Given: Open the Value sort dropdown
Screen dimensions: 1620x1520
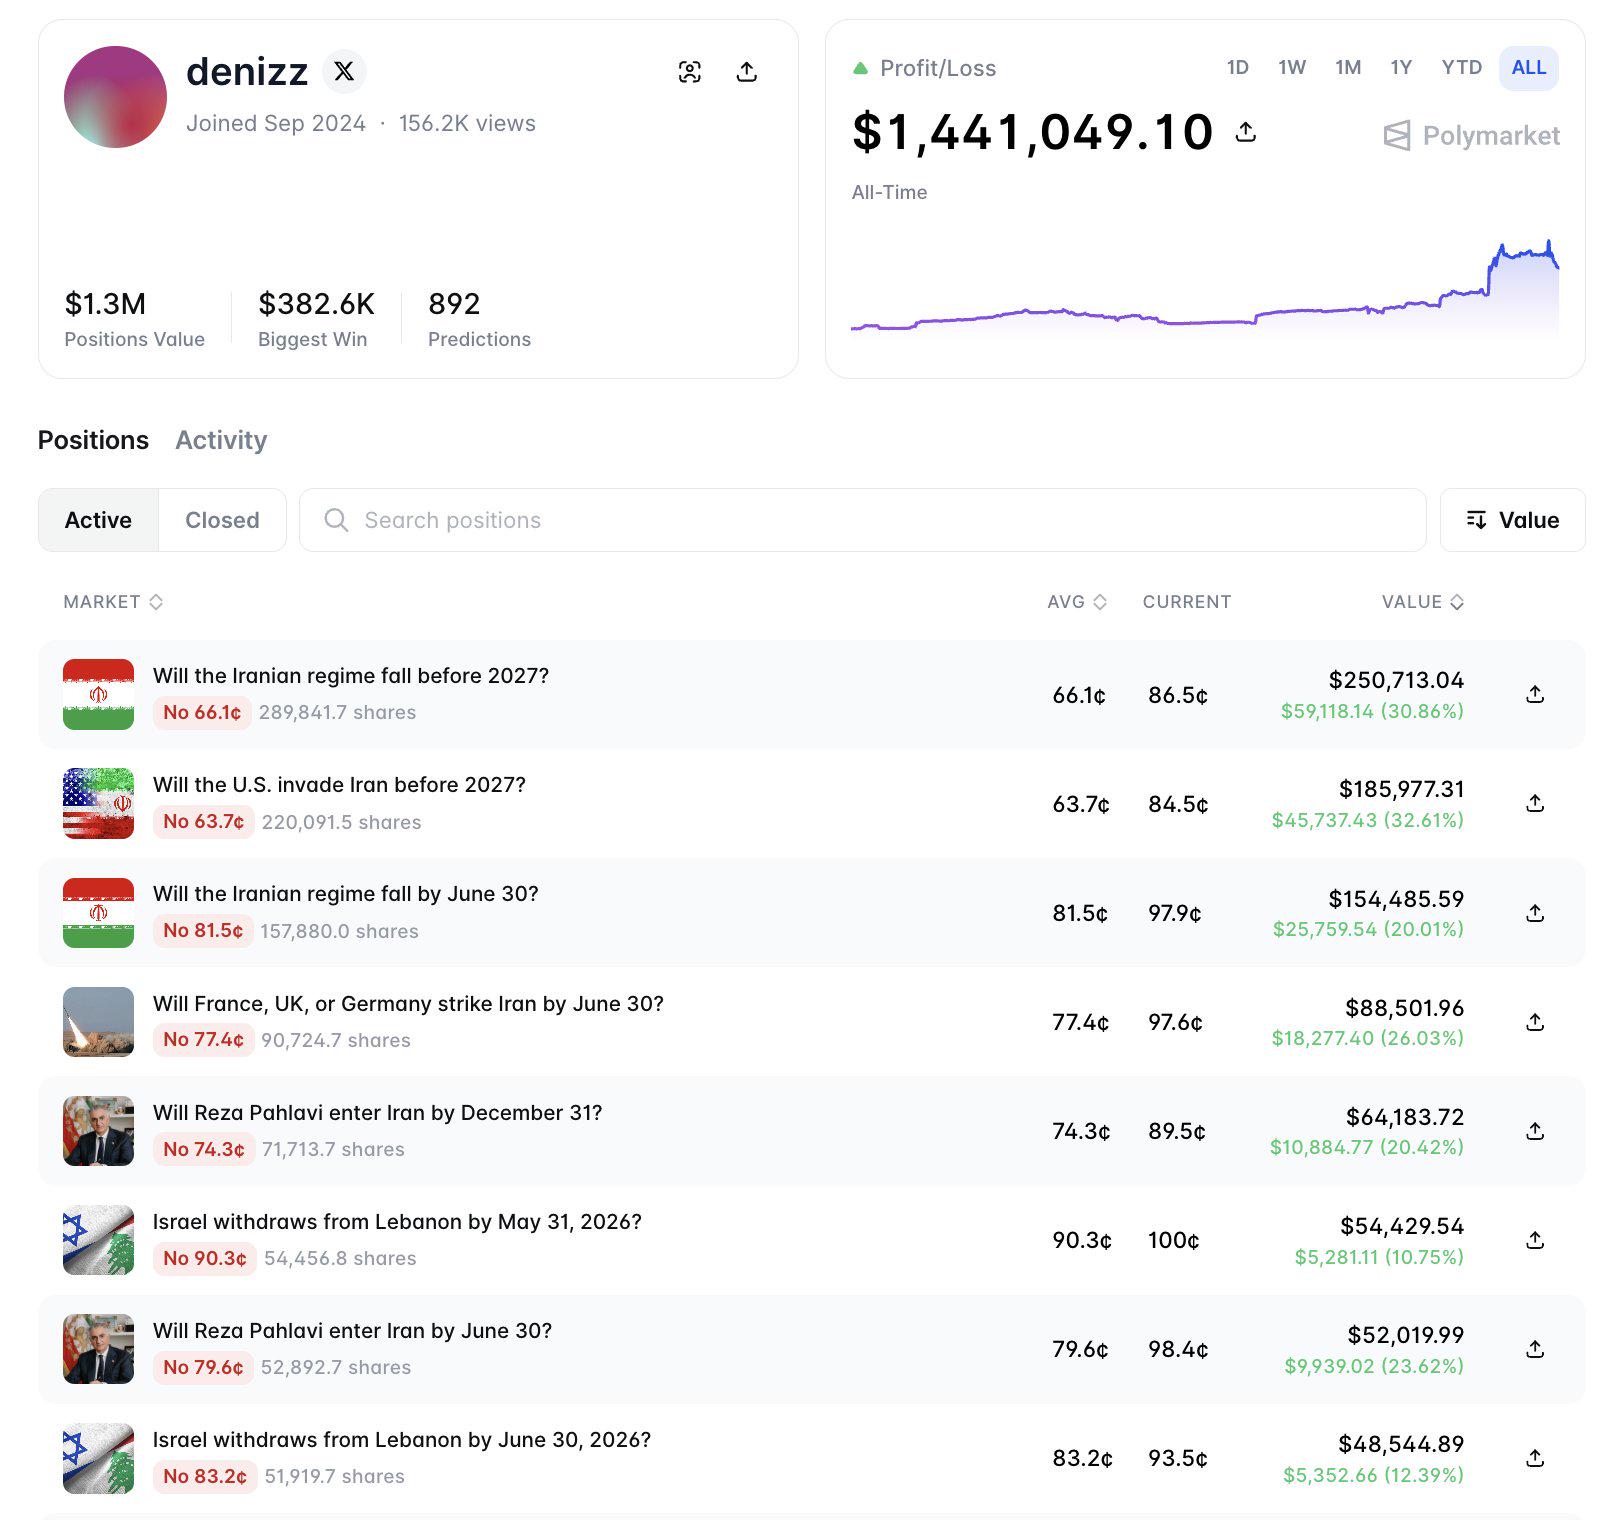Looking at the screenshot, I should click(x=1512, y=520).
